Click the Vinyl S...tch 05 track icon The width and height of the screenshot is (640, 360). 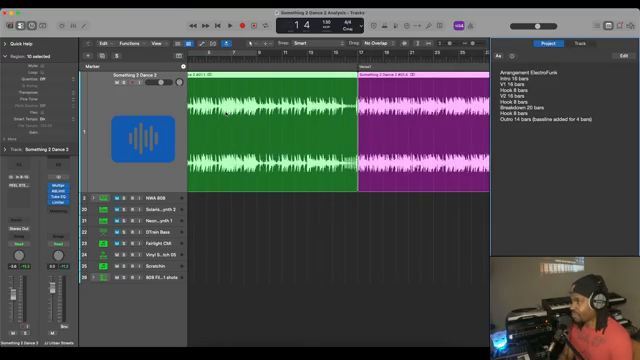103,255
